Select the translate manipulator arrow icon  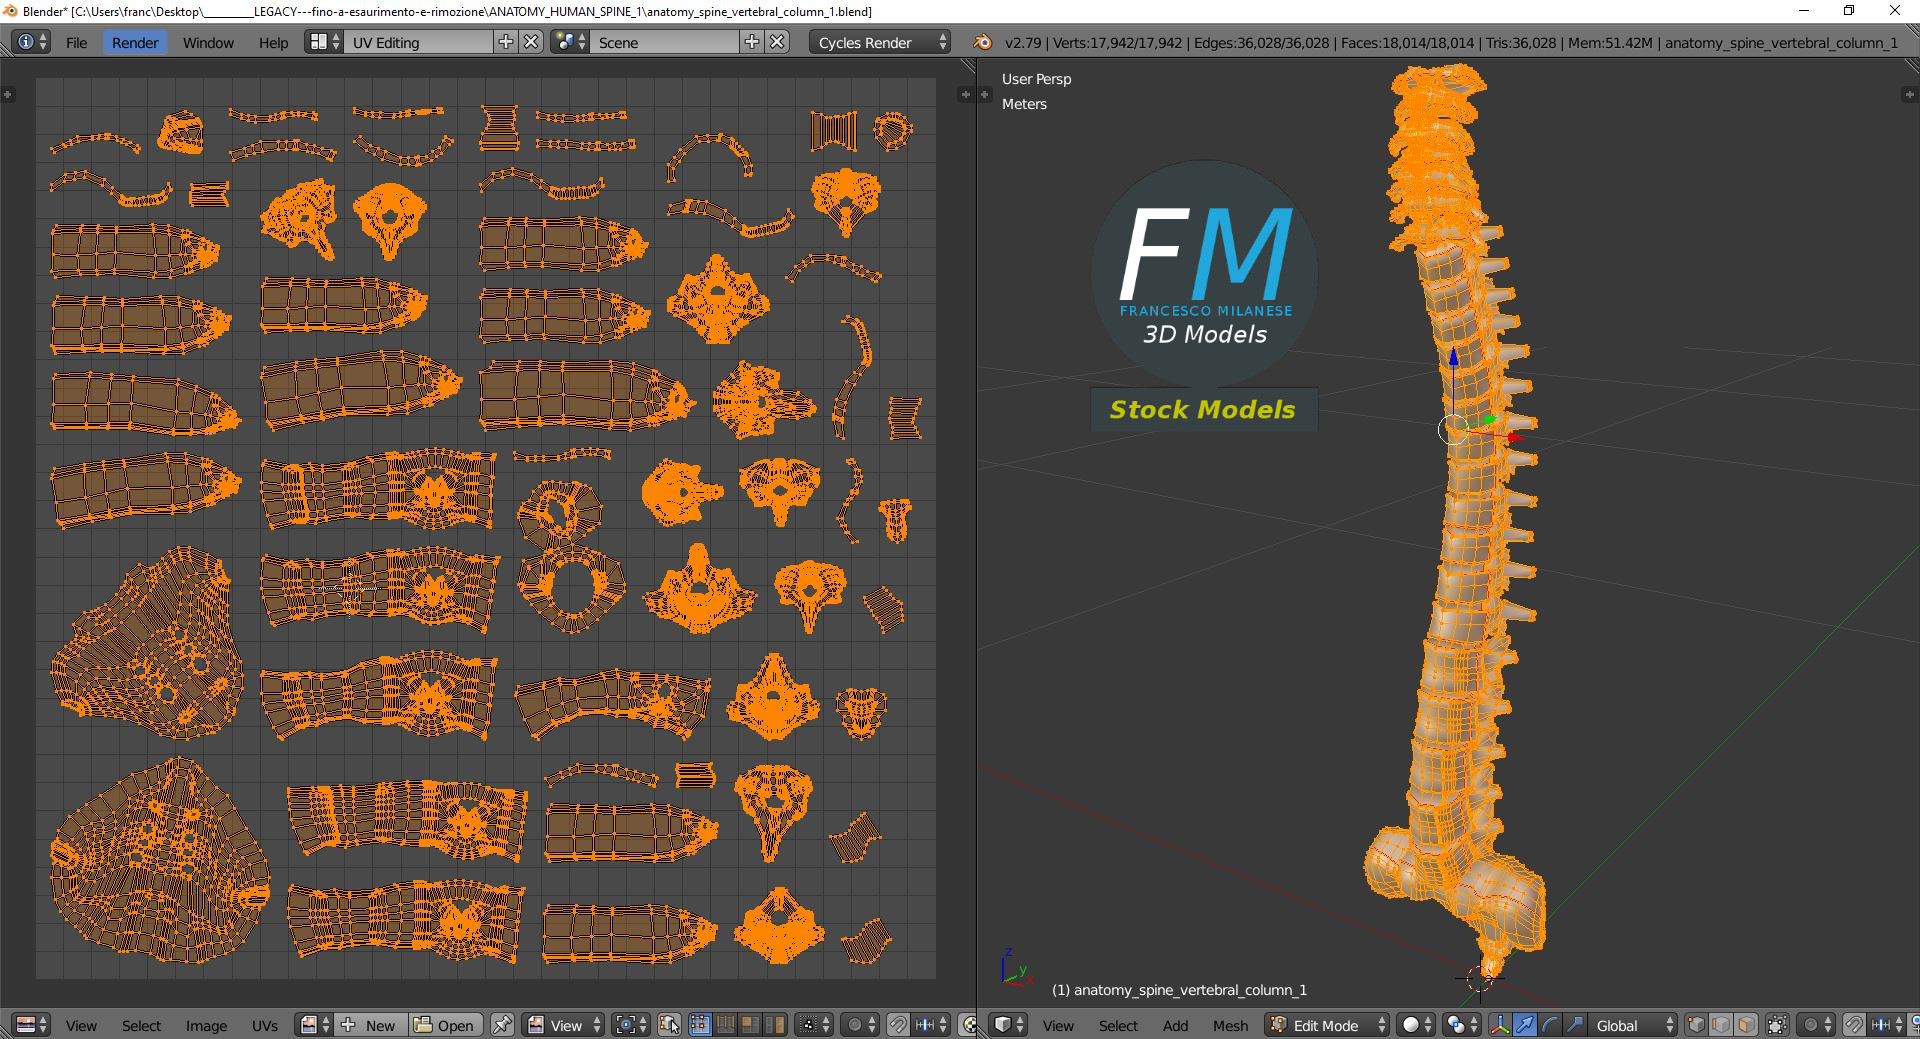click(1525, 1025)
